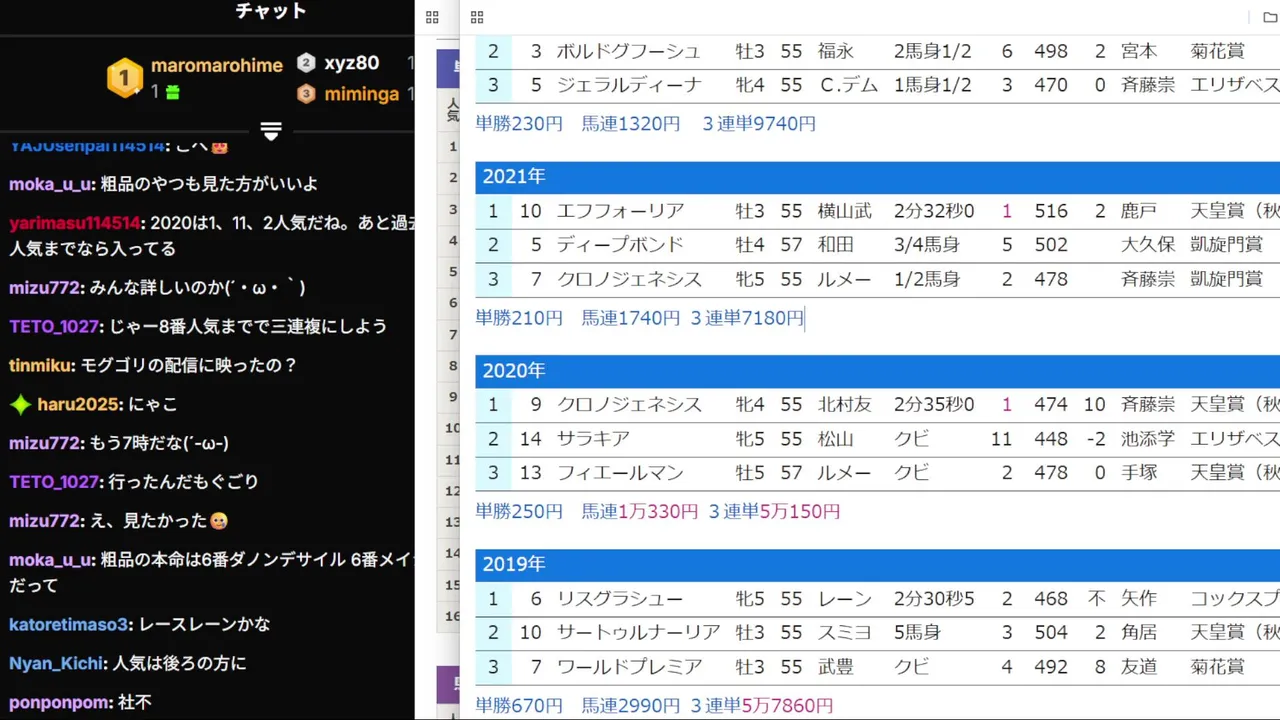Click the message レースレーンかな
Image resolution: width=1280 pixels, height=720 pixels.
pyautogui.click(x=204, y=624)
